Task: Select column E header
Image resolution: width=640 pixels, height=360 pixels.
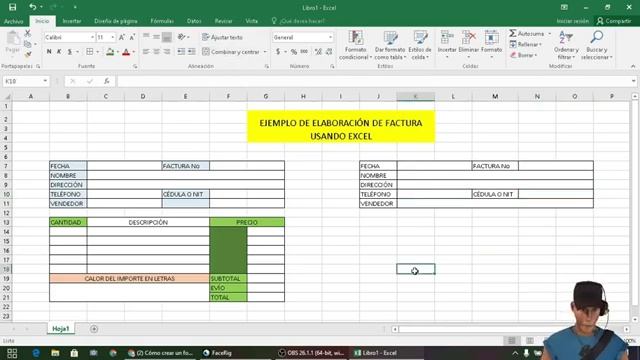Action: point(185,96)
